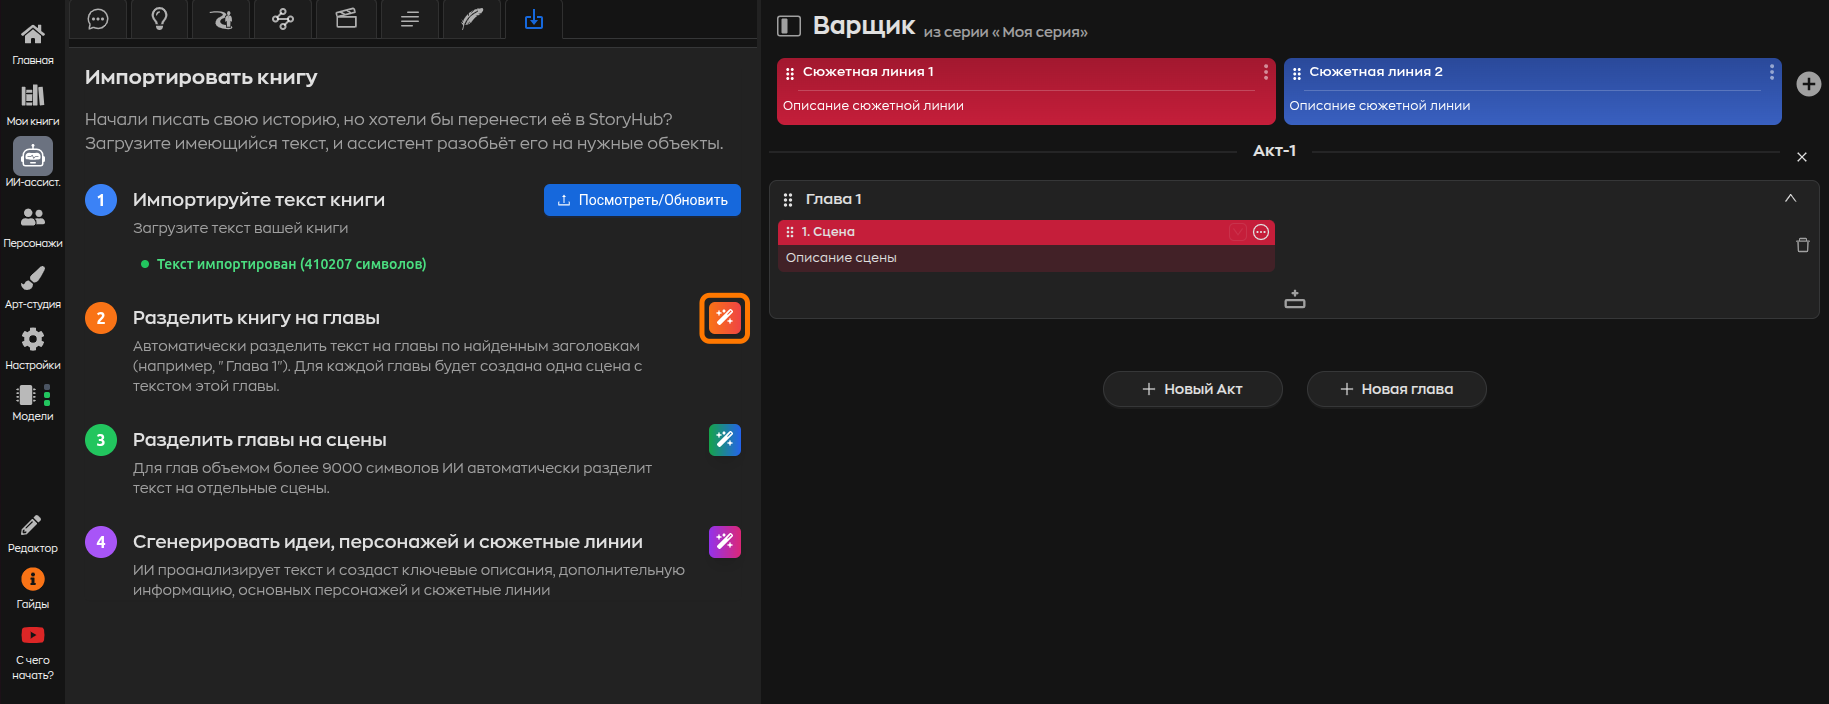Viewport: 1829px width, 704px height.
Task: Open options menu of Сюжетная линия 2
Action: point(1771,72)
